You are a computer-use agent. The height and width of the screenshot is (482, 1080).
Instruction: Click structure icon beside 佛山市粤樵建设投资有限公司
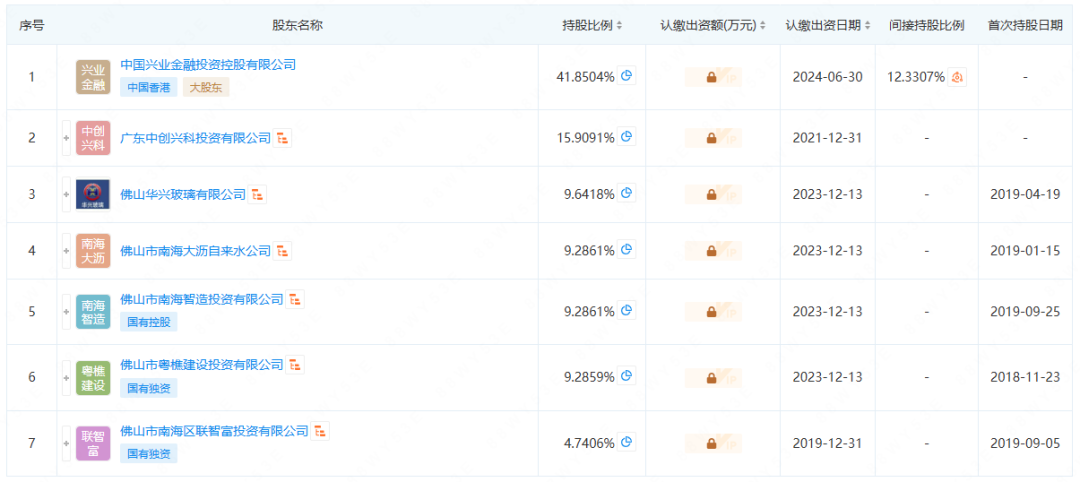tap(296, 365)
